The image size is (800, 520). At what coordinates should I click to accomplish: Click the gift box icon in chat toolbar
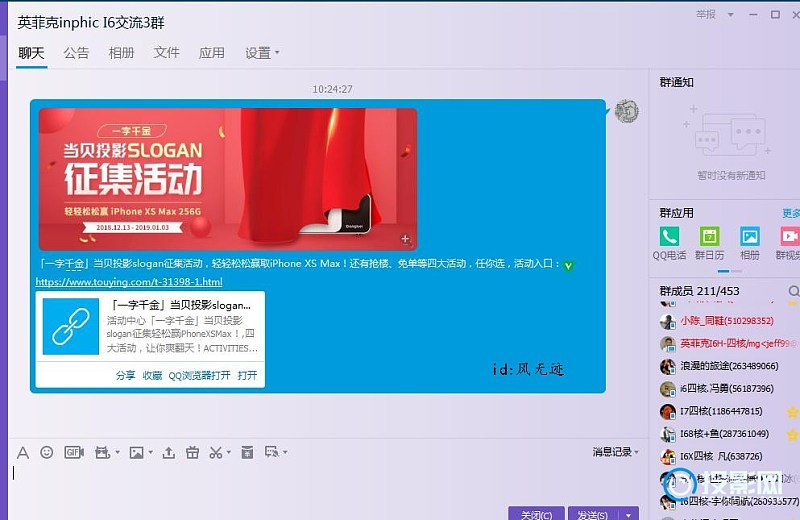[x=192, y=453]
